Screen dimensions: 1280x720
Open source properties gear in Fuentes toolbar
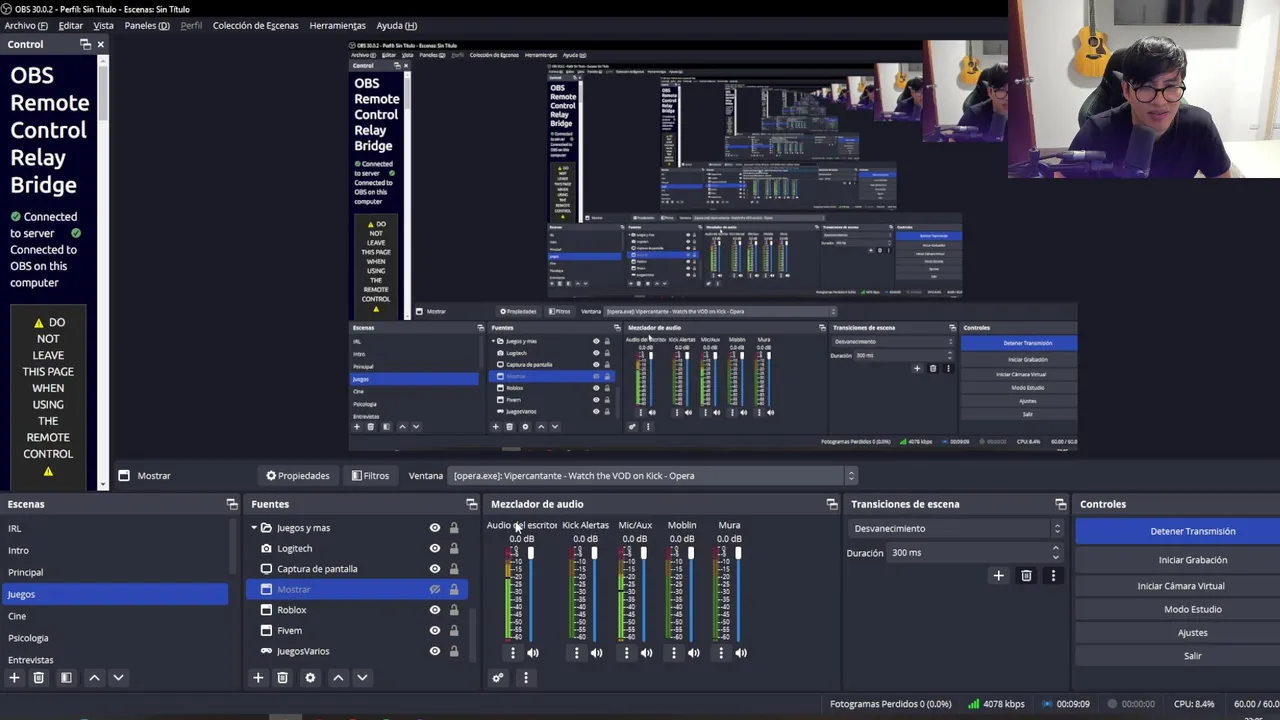tap(310, 678)
